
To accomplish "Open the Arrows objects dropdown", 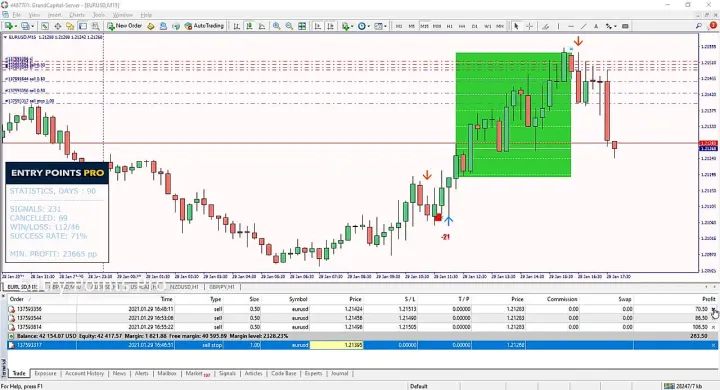I will [611, 26].
